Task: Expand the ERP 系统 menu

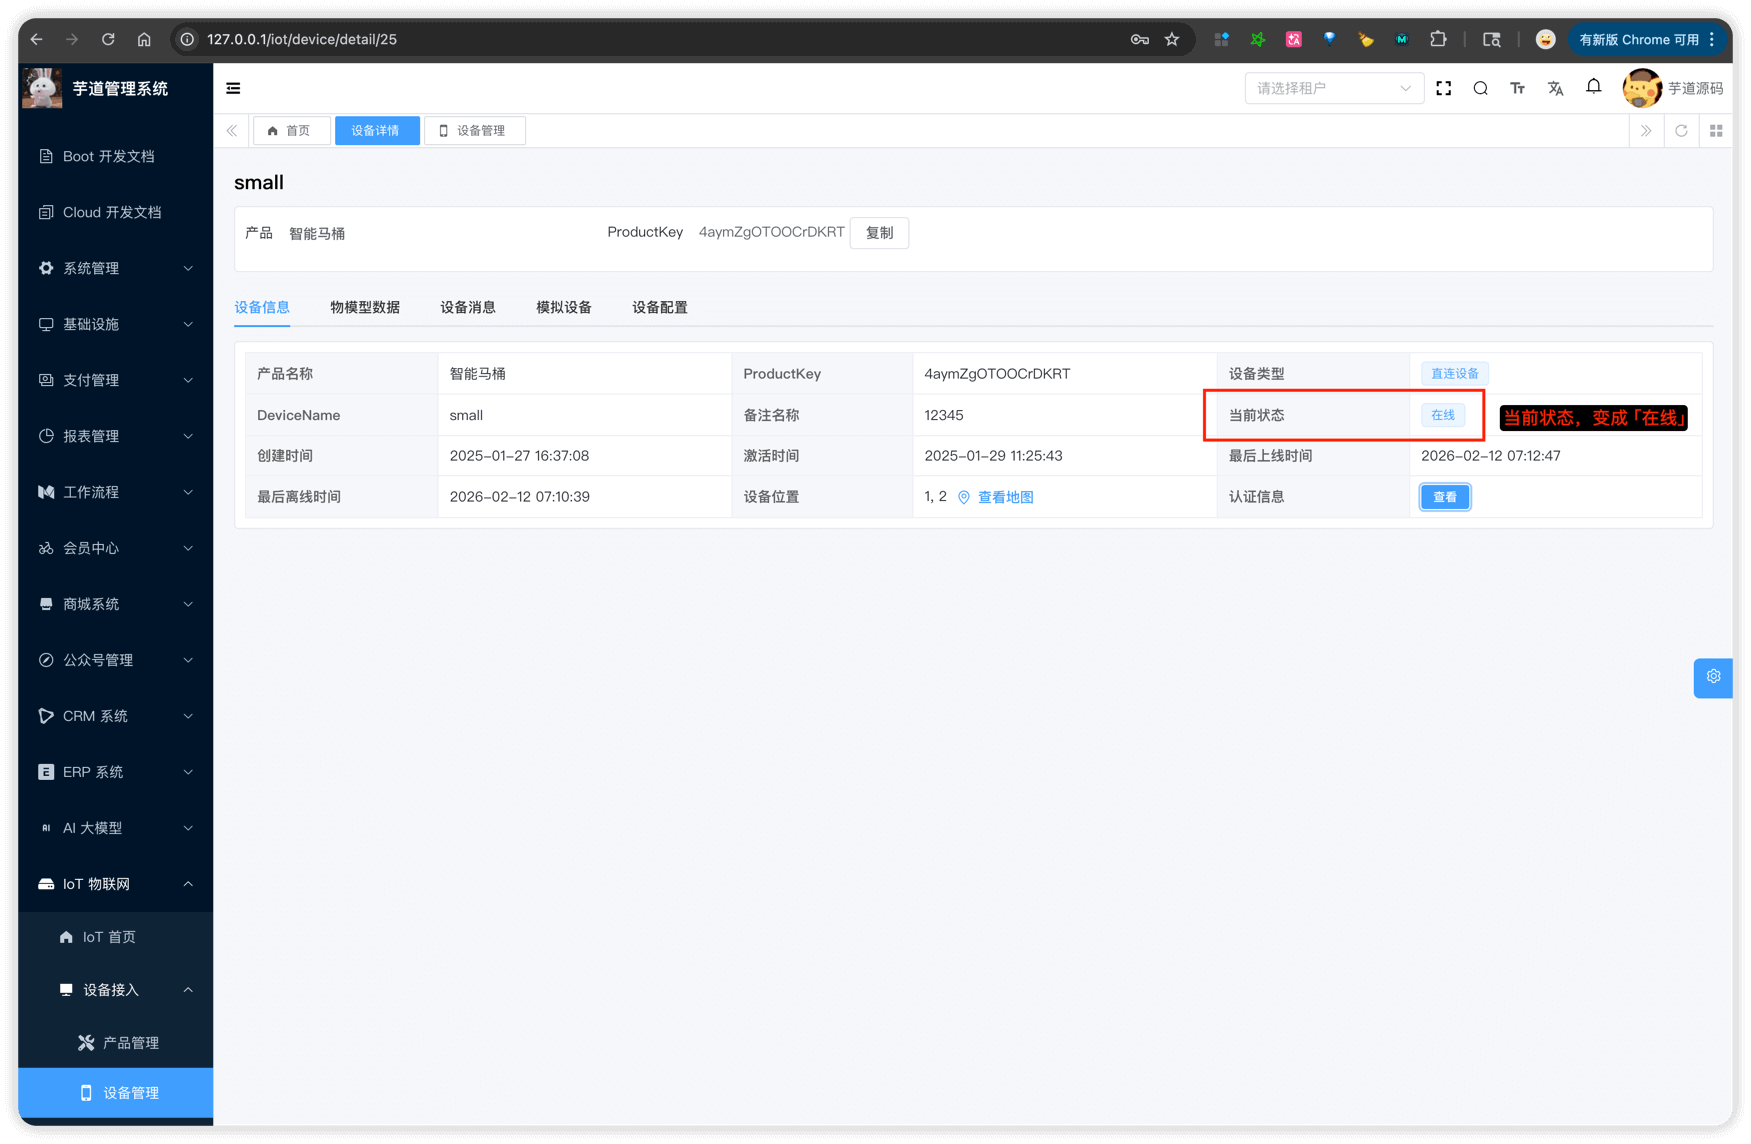Action: (115, 772)
